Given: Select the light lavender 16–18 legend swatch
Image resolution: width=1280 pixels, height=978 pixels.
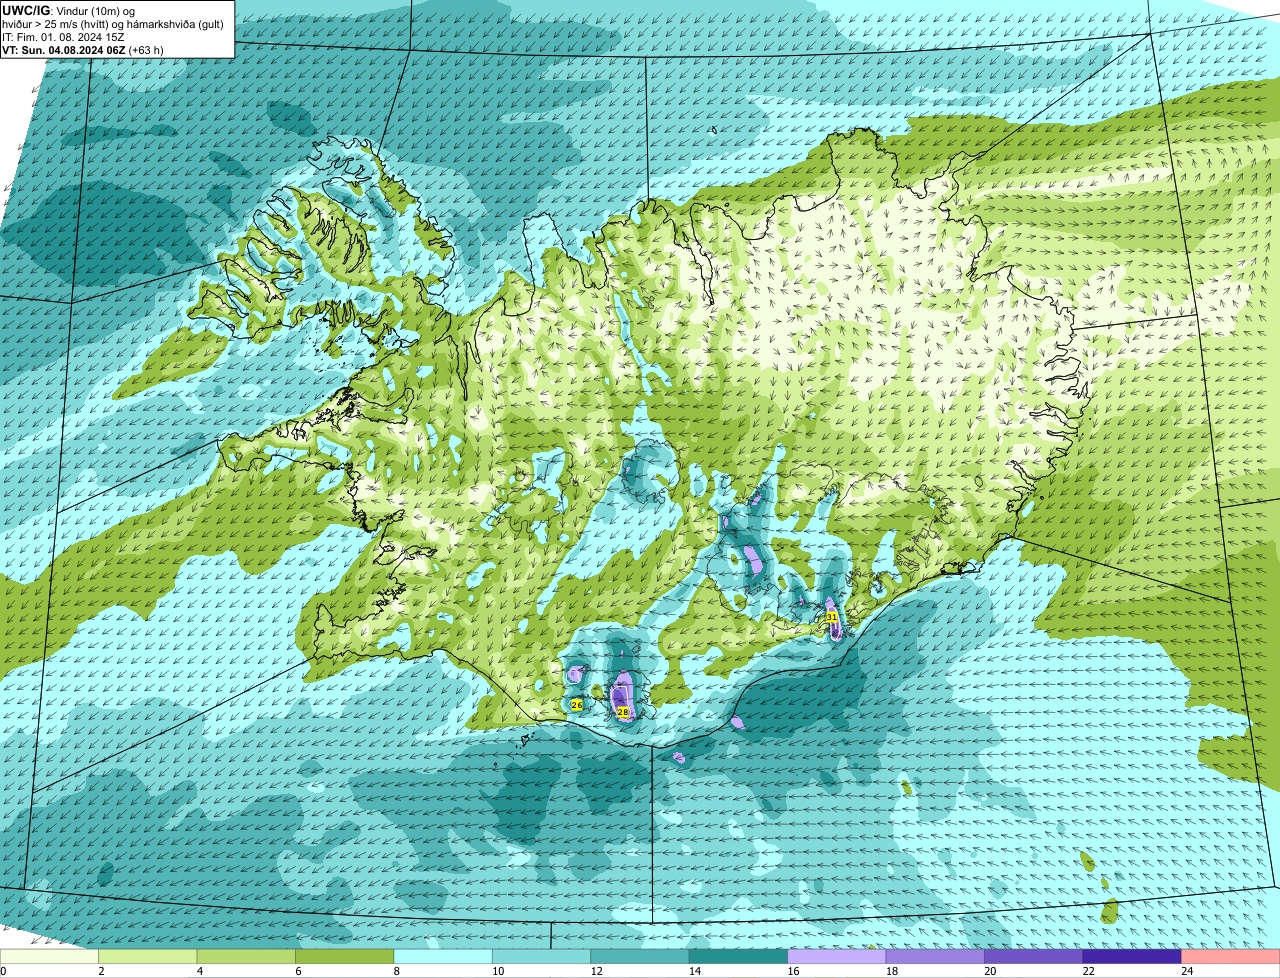Looking at the screenshot, I should click(x=837, y=956).
